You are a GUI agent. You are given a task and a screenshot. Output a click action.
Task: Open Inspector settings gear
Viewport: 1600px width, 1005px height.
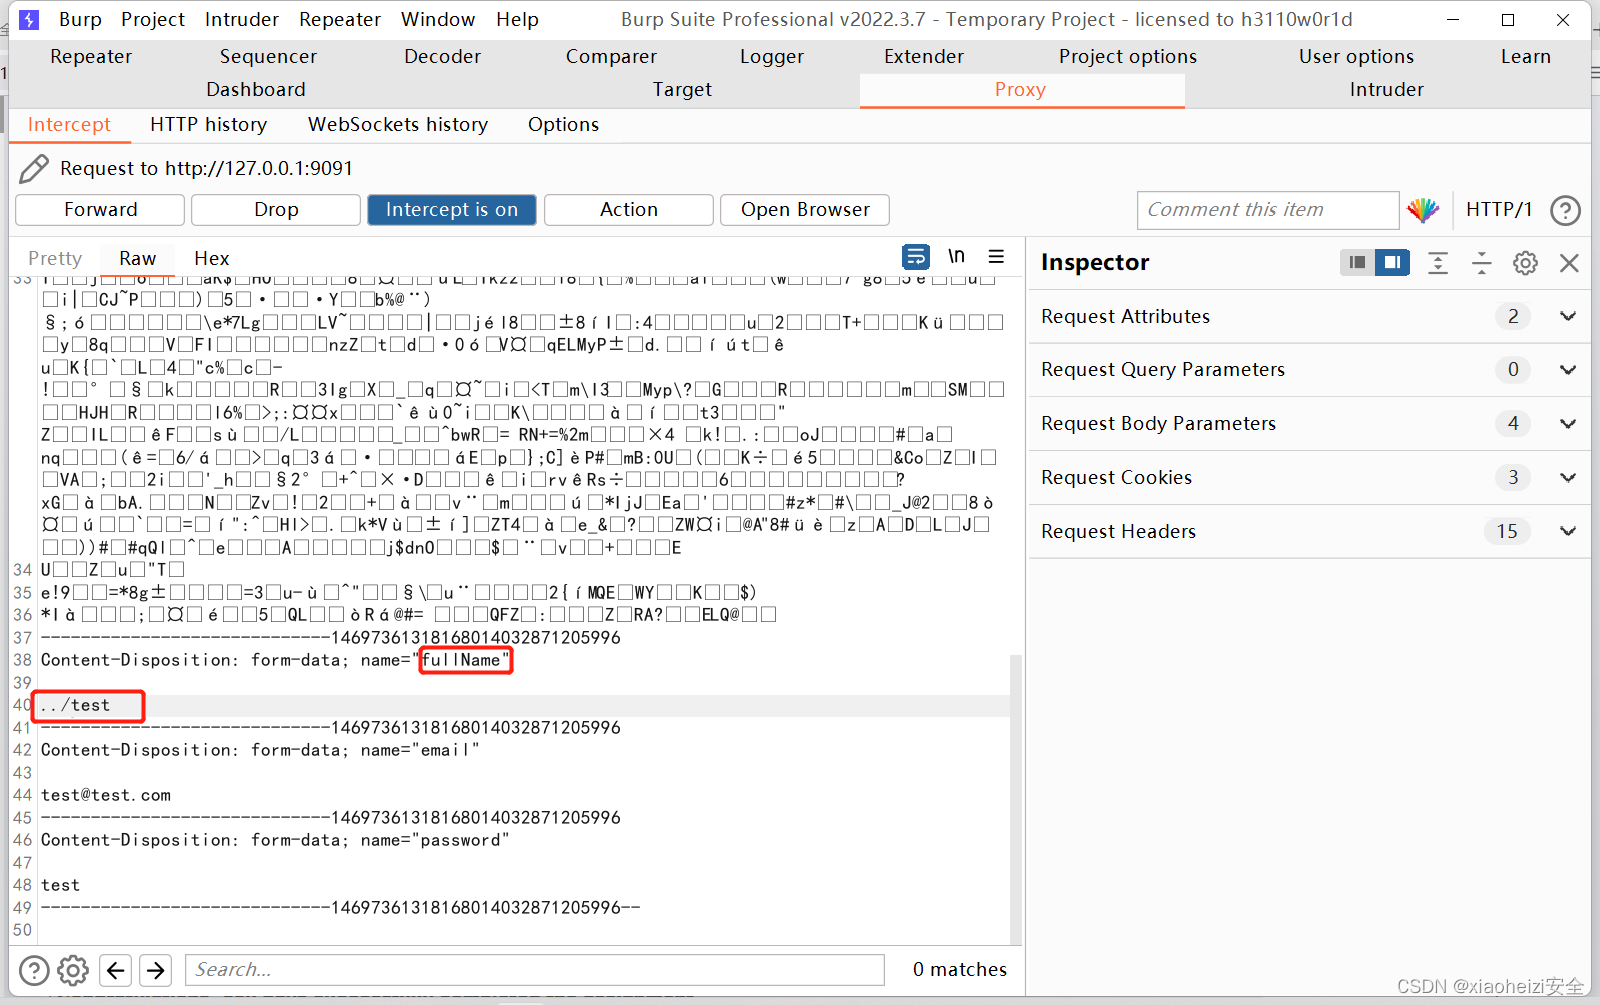click(x=1525, y=262)
